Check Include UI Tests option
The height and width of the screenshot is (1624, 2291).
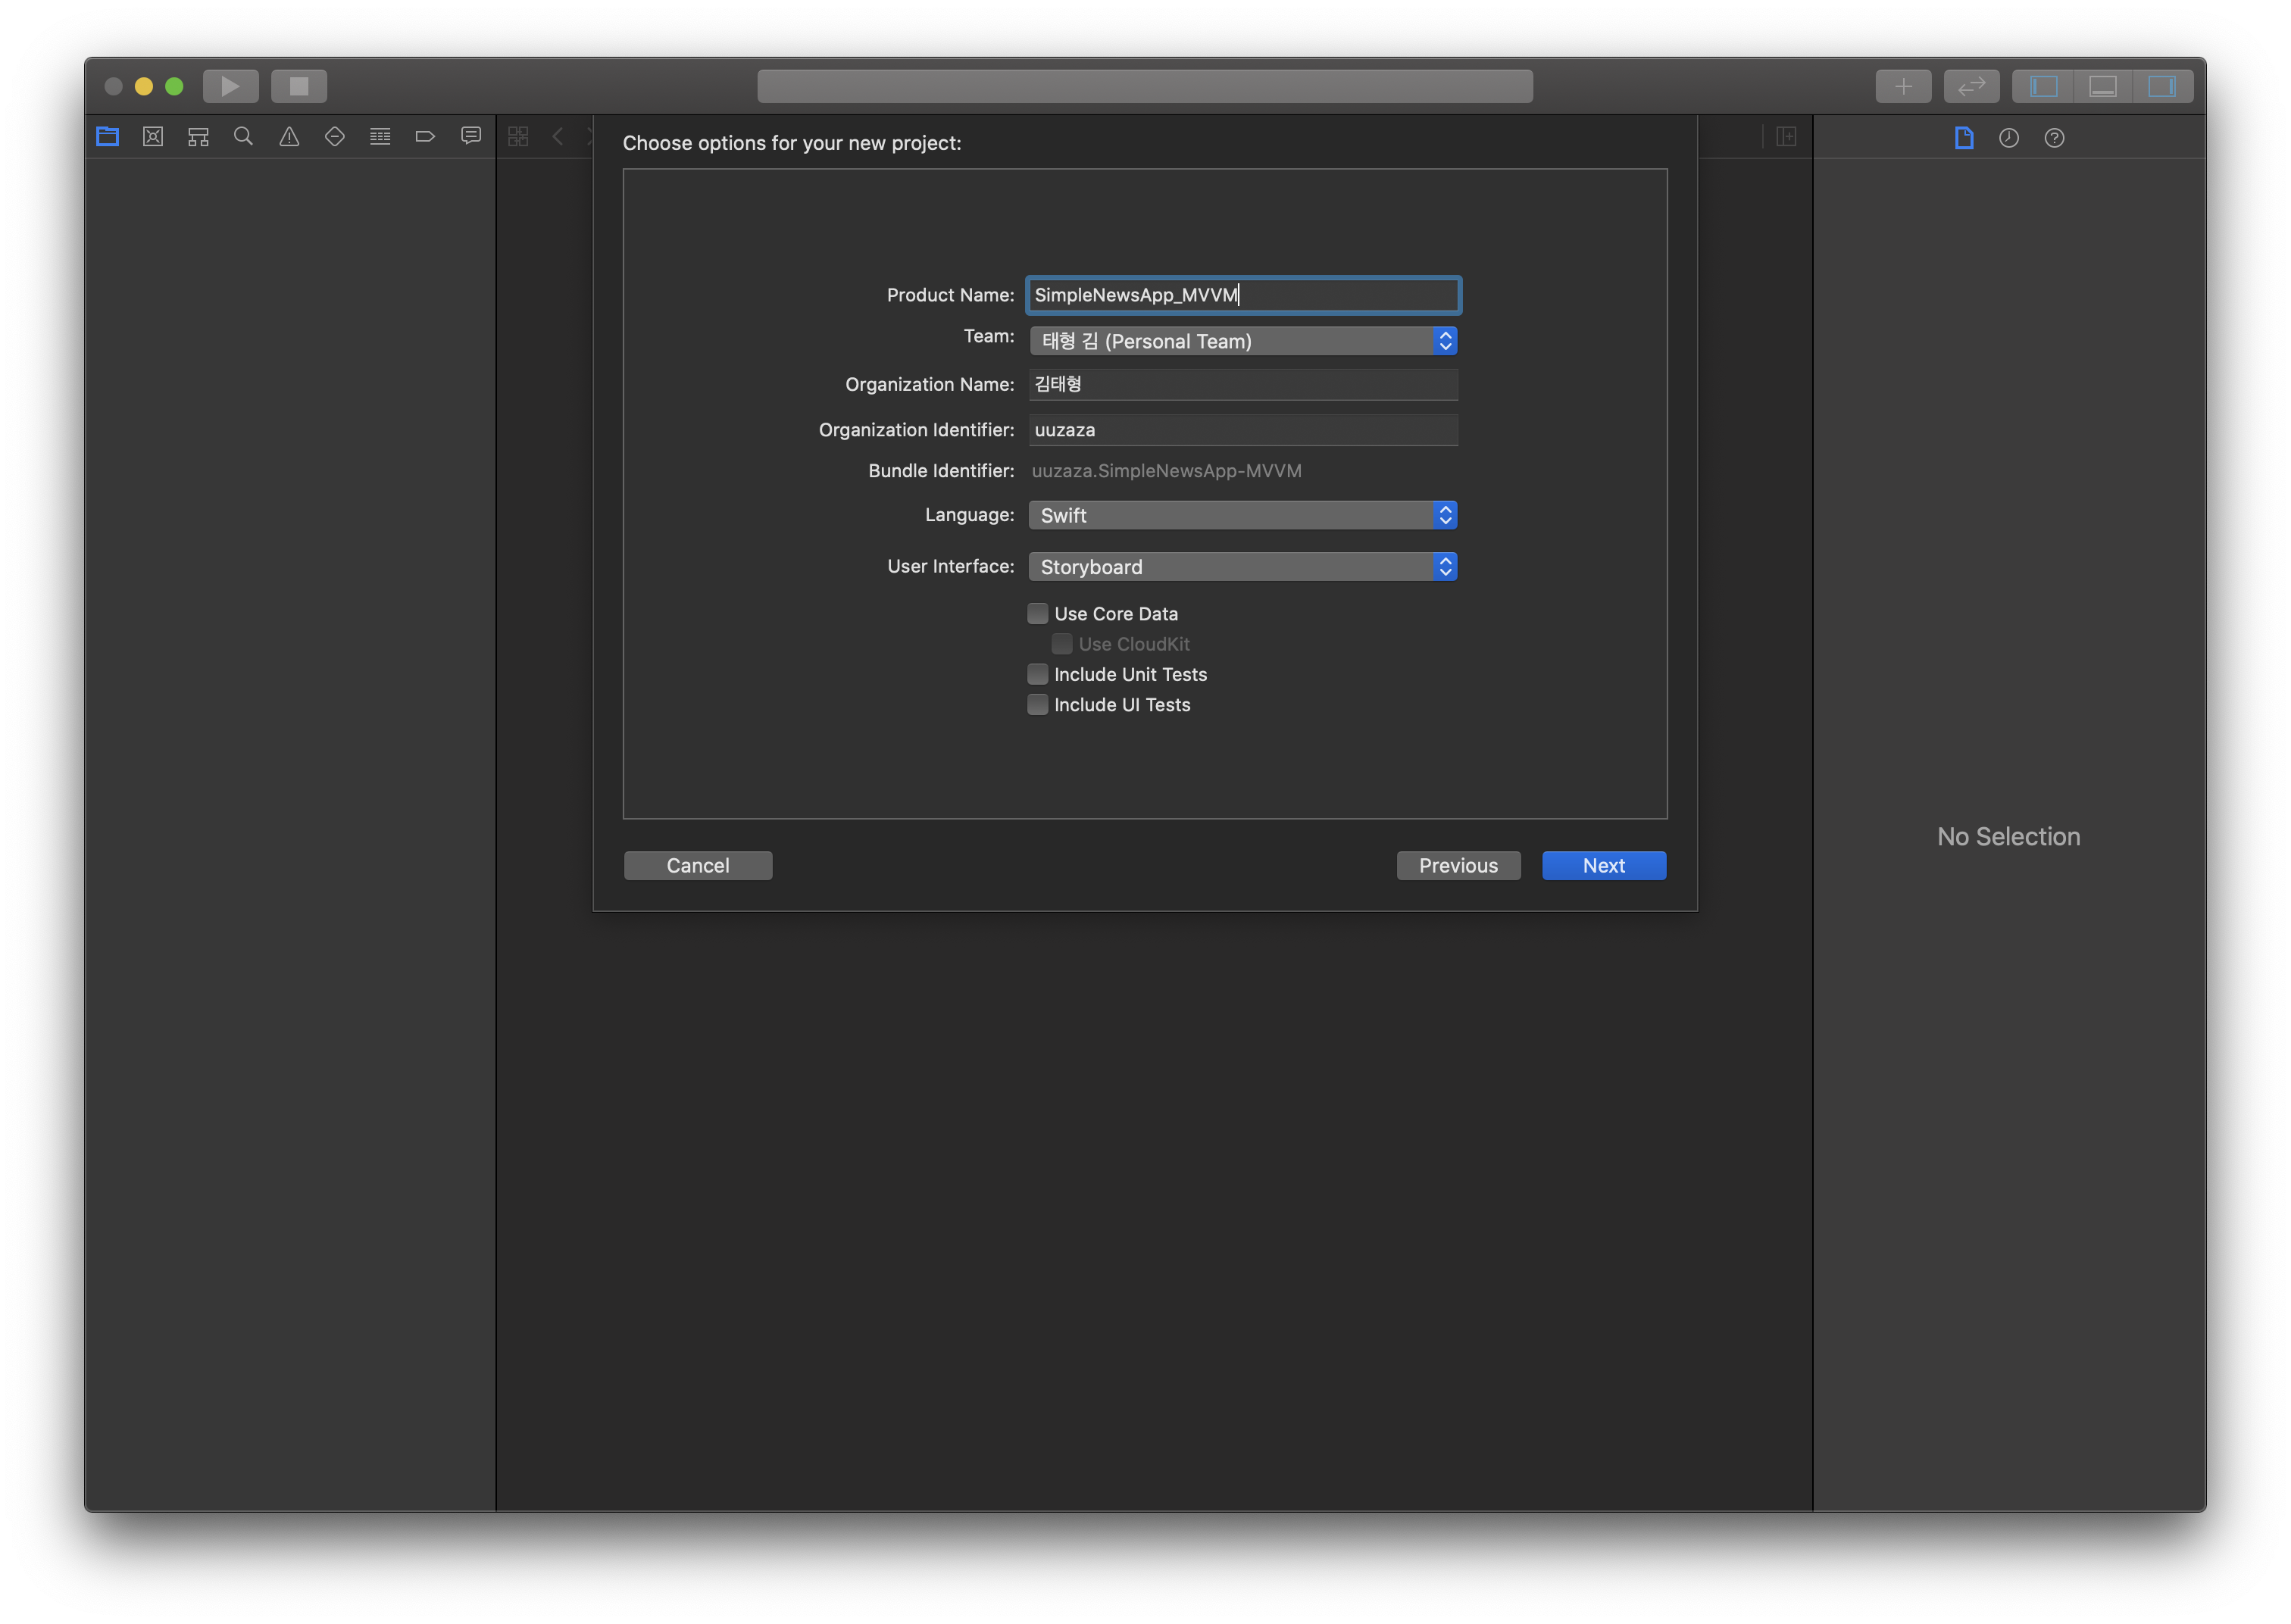[x=1038, y=704]
